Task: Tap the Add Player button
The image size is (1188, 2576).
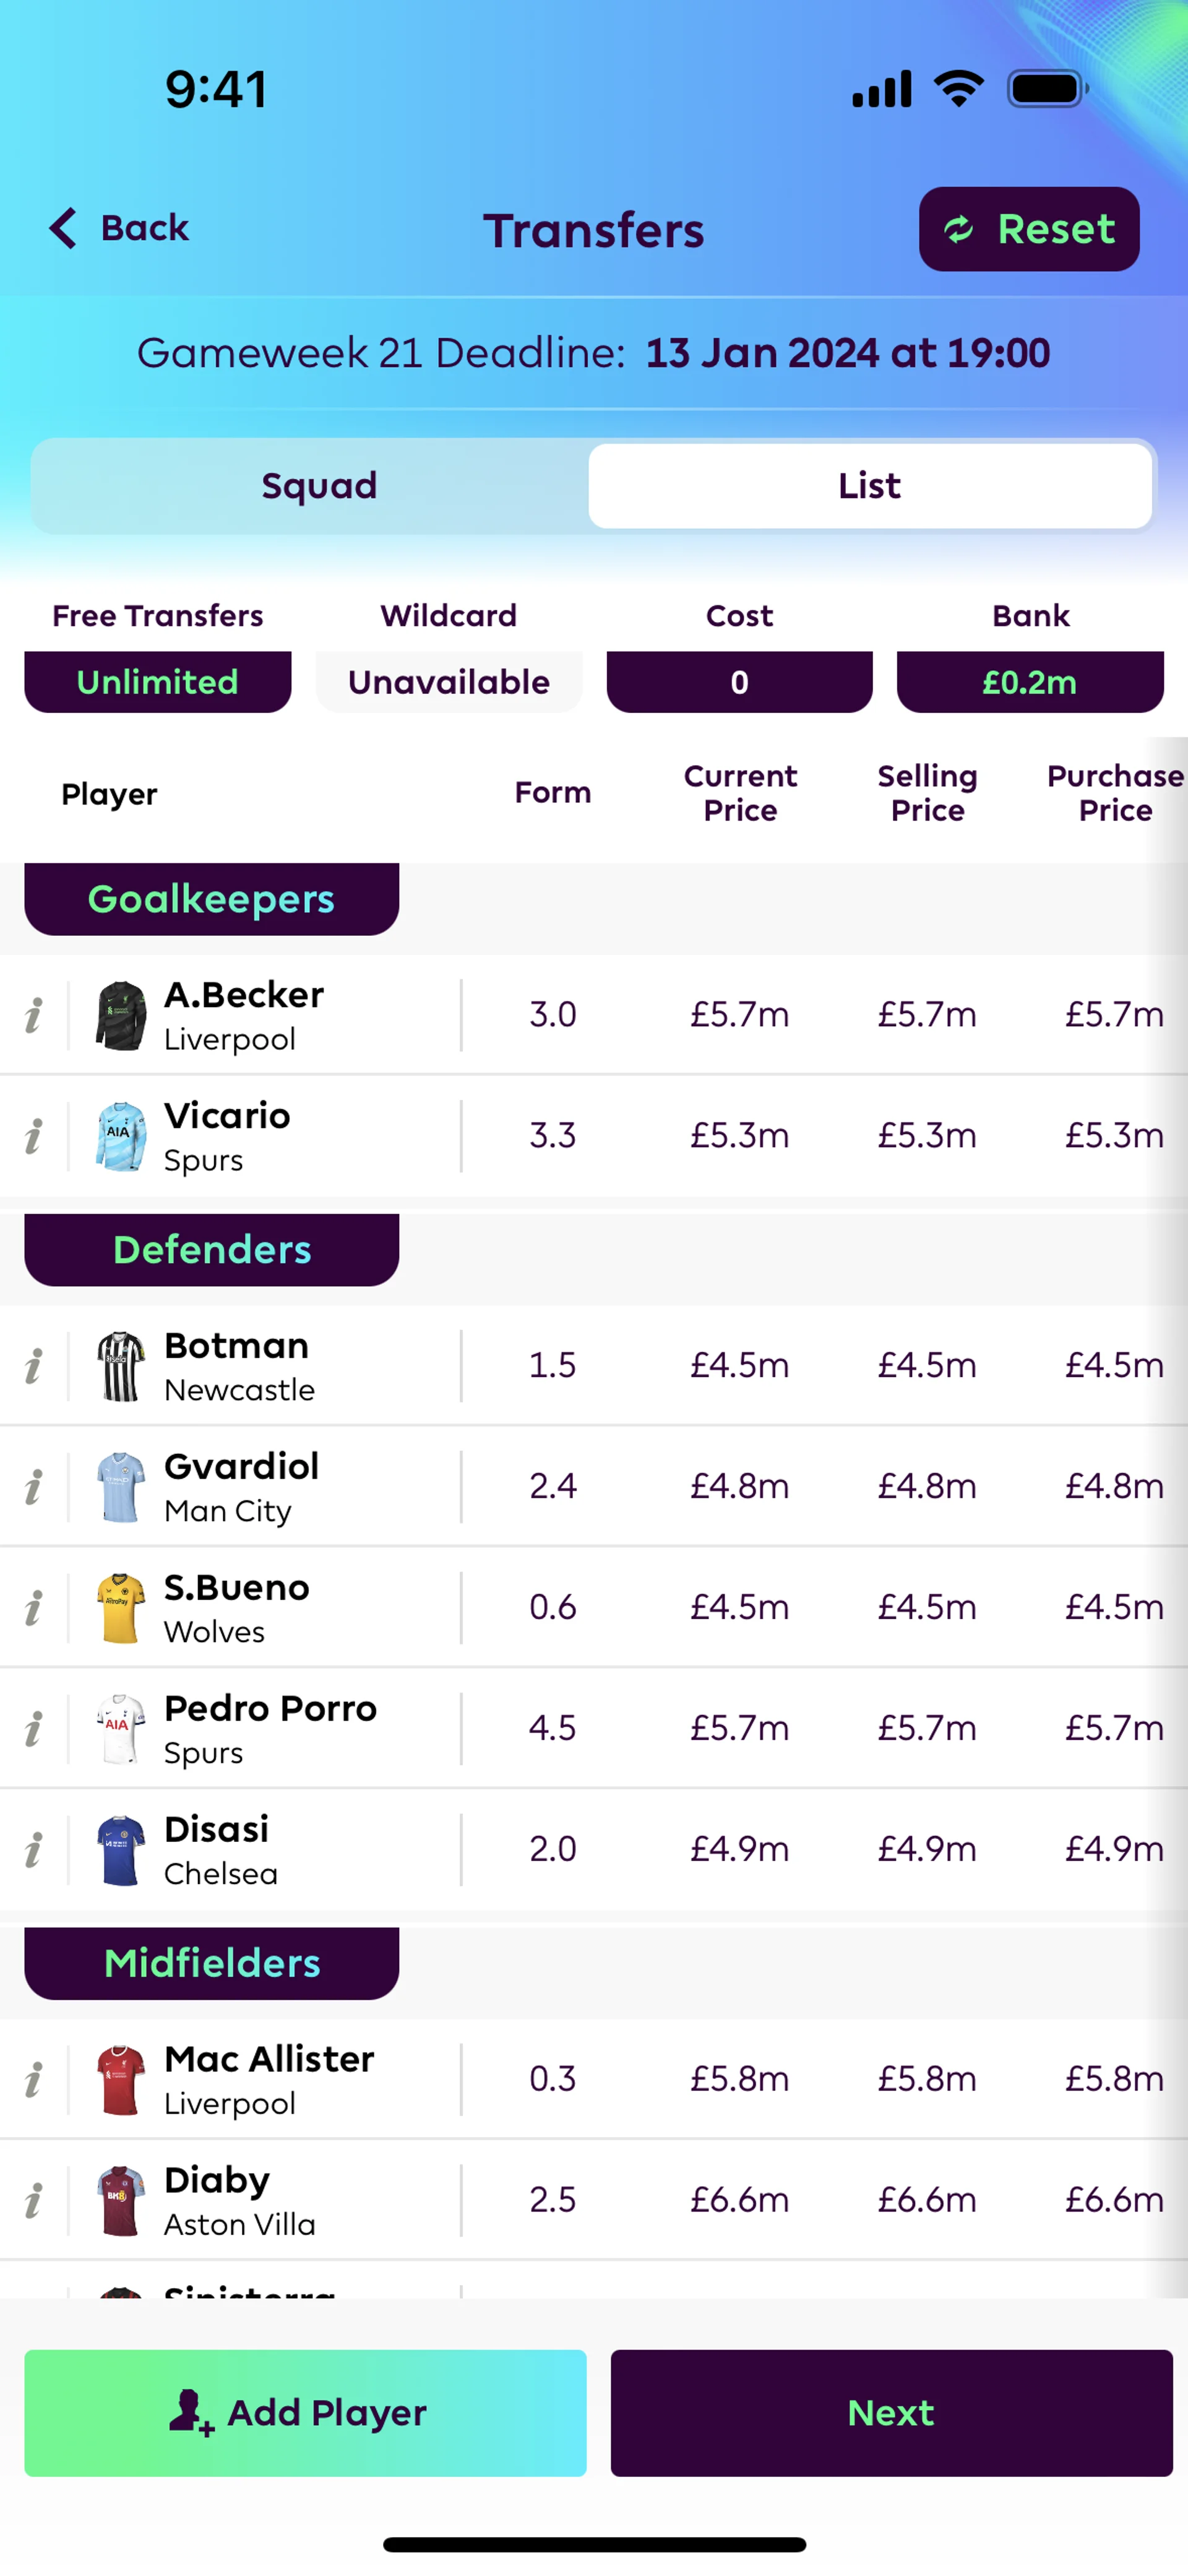Action: (x=305, y=2412)
